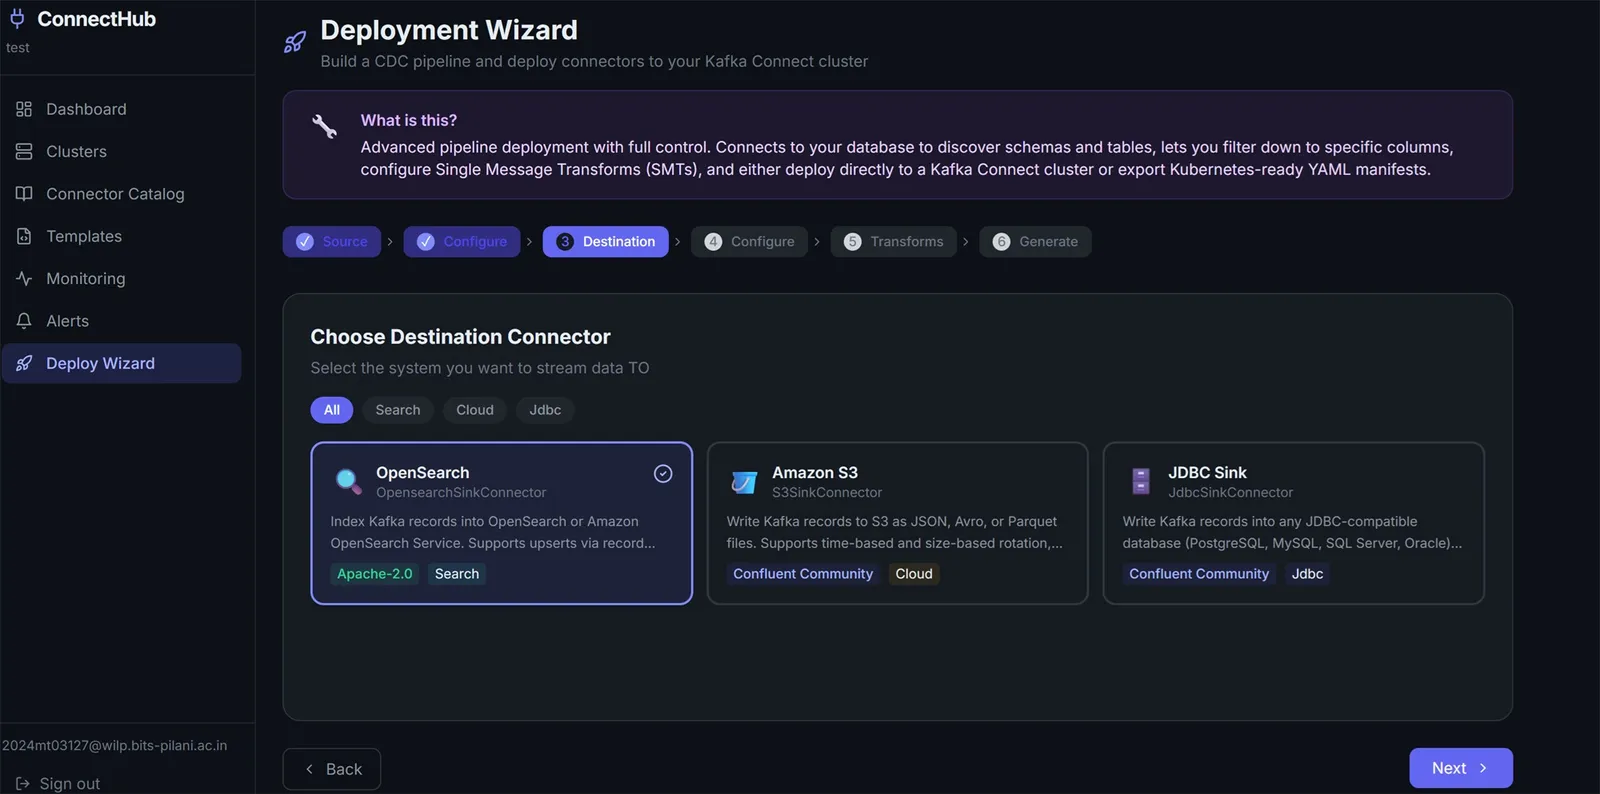Viewport: 1600px width, 794px height.
Task: Click the account email 2024mt03127@wilp.bits-pilani.ac.in
Action: [115, 746]
